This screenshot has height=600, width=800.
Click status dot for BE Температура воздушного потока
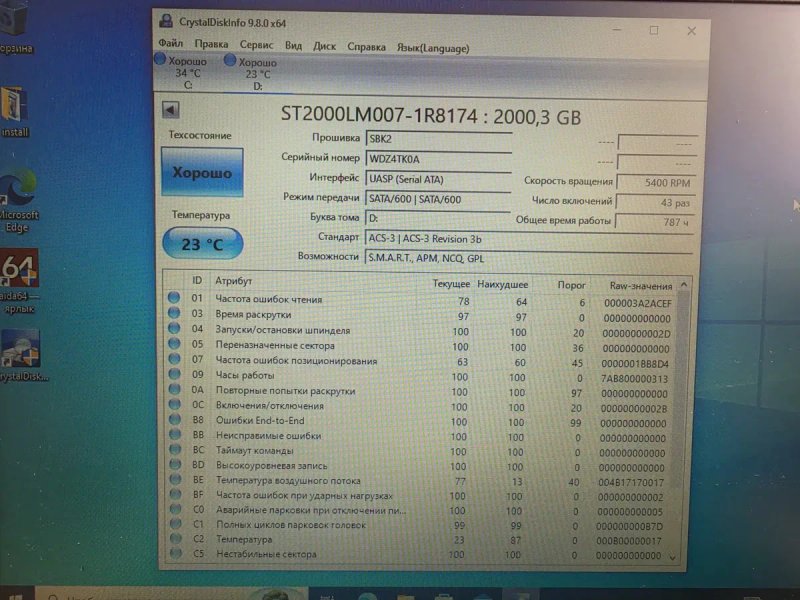(176, 479)
